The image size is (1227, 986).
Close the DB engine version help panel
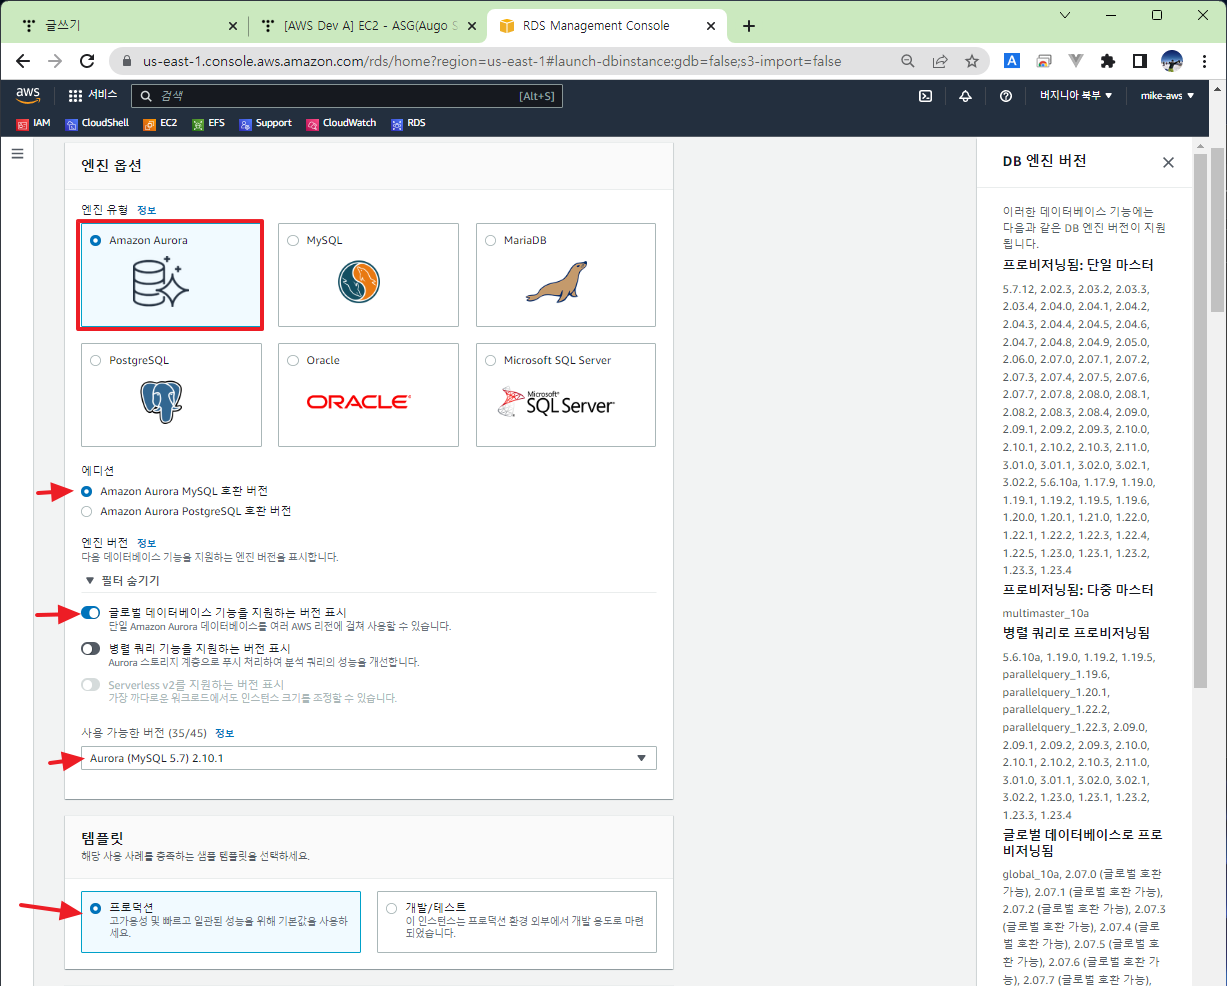tap(1168, 162)
